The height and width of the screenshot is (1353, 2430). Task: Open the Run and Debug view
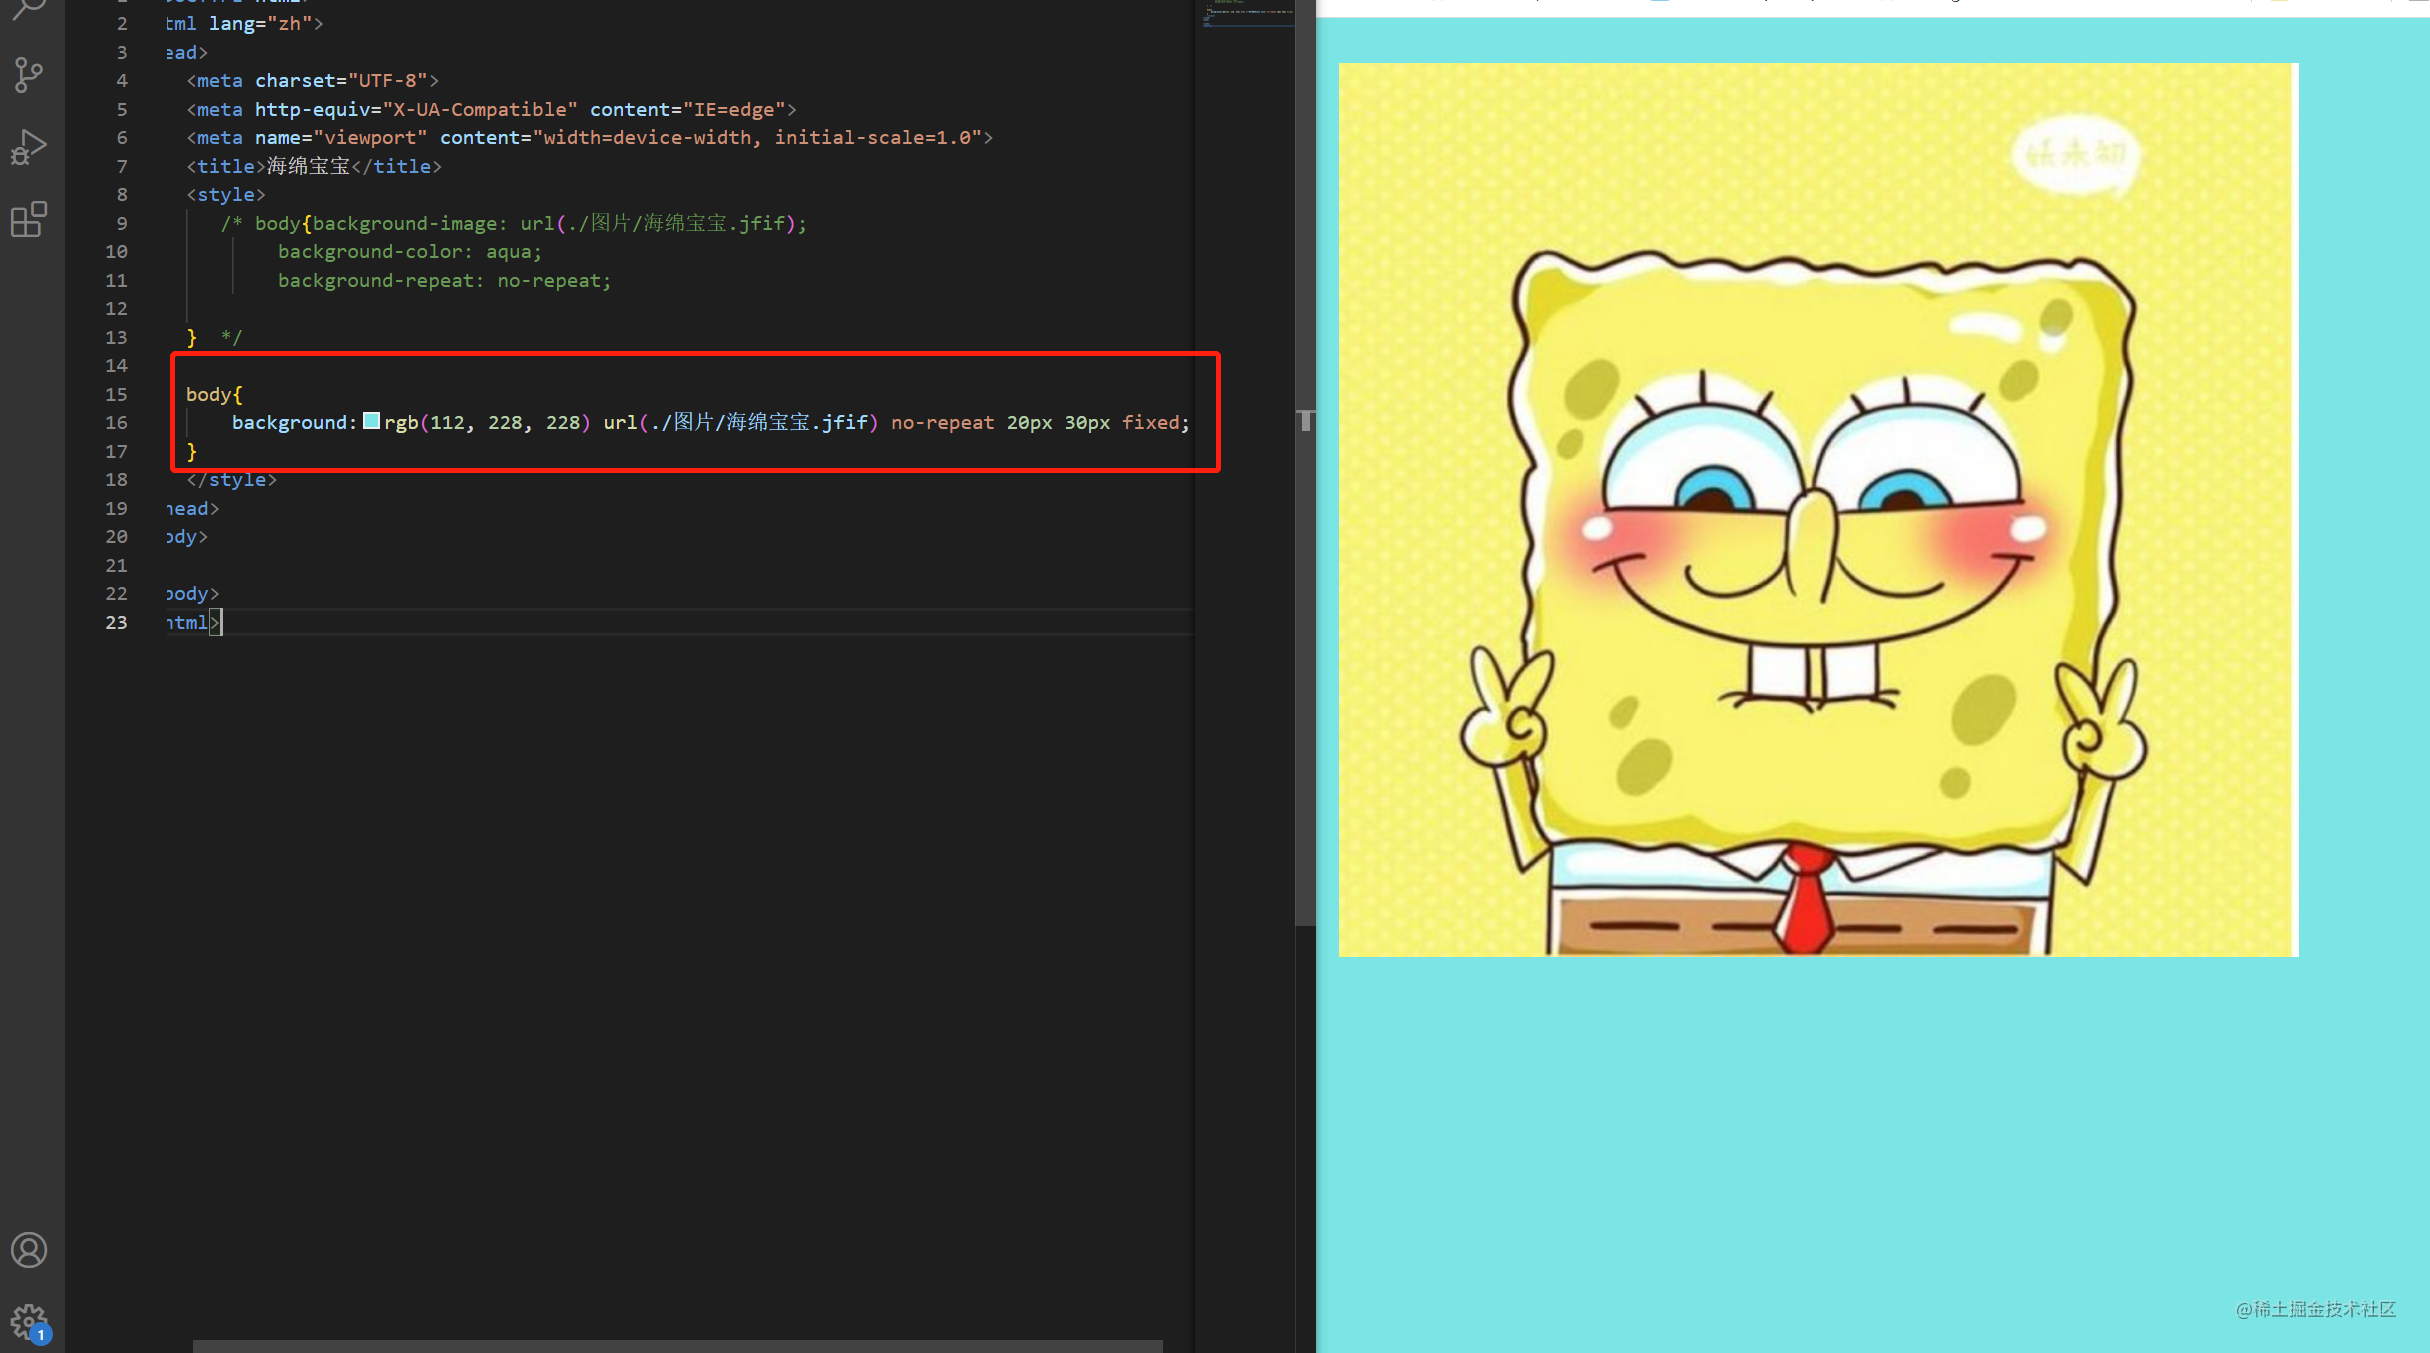tap(29, 147)
